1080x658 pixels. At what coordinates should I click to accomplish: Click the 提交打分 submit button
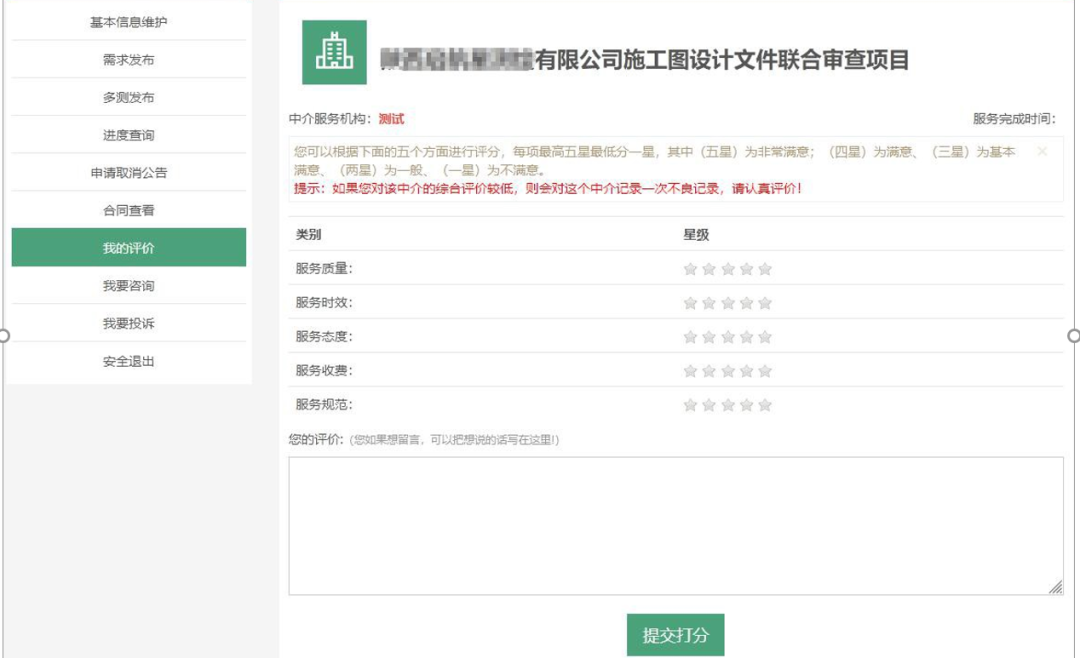pos(675,633)
